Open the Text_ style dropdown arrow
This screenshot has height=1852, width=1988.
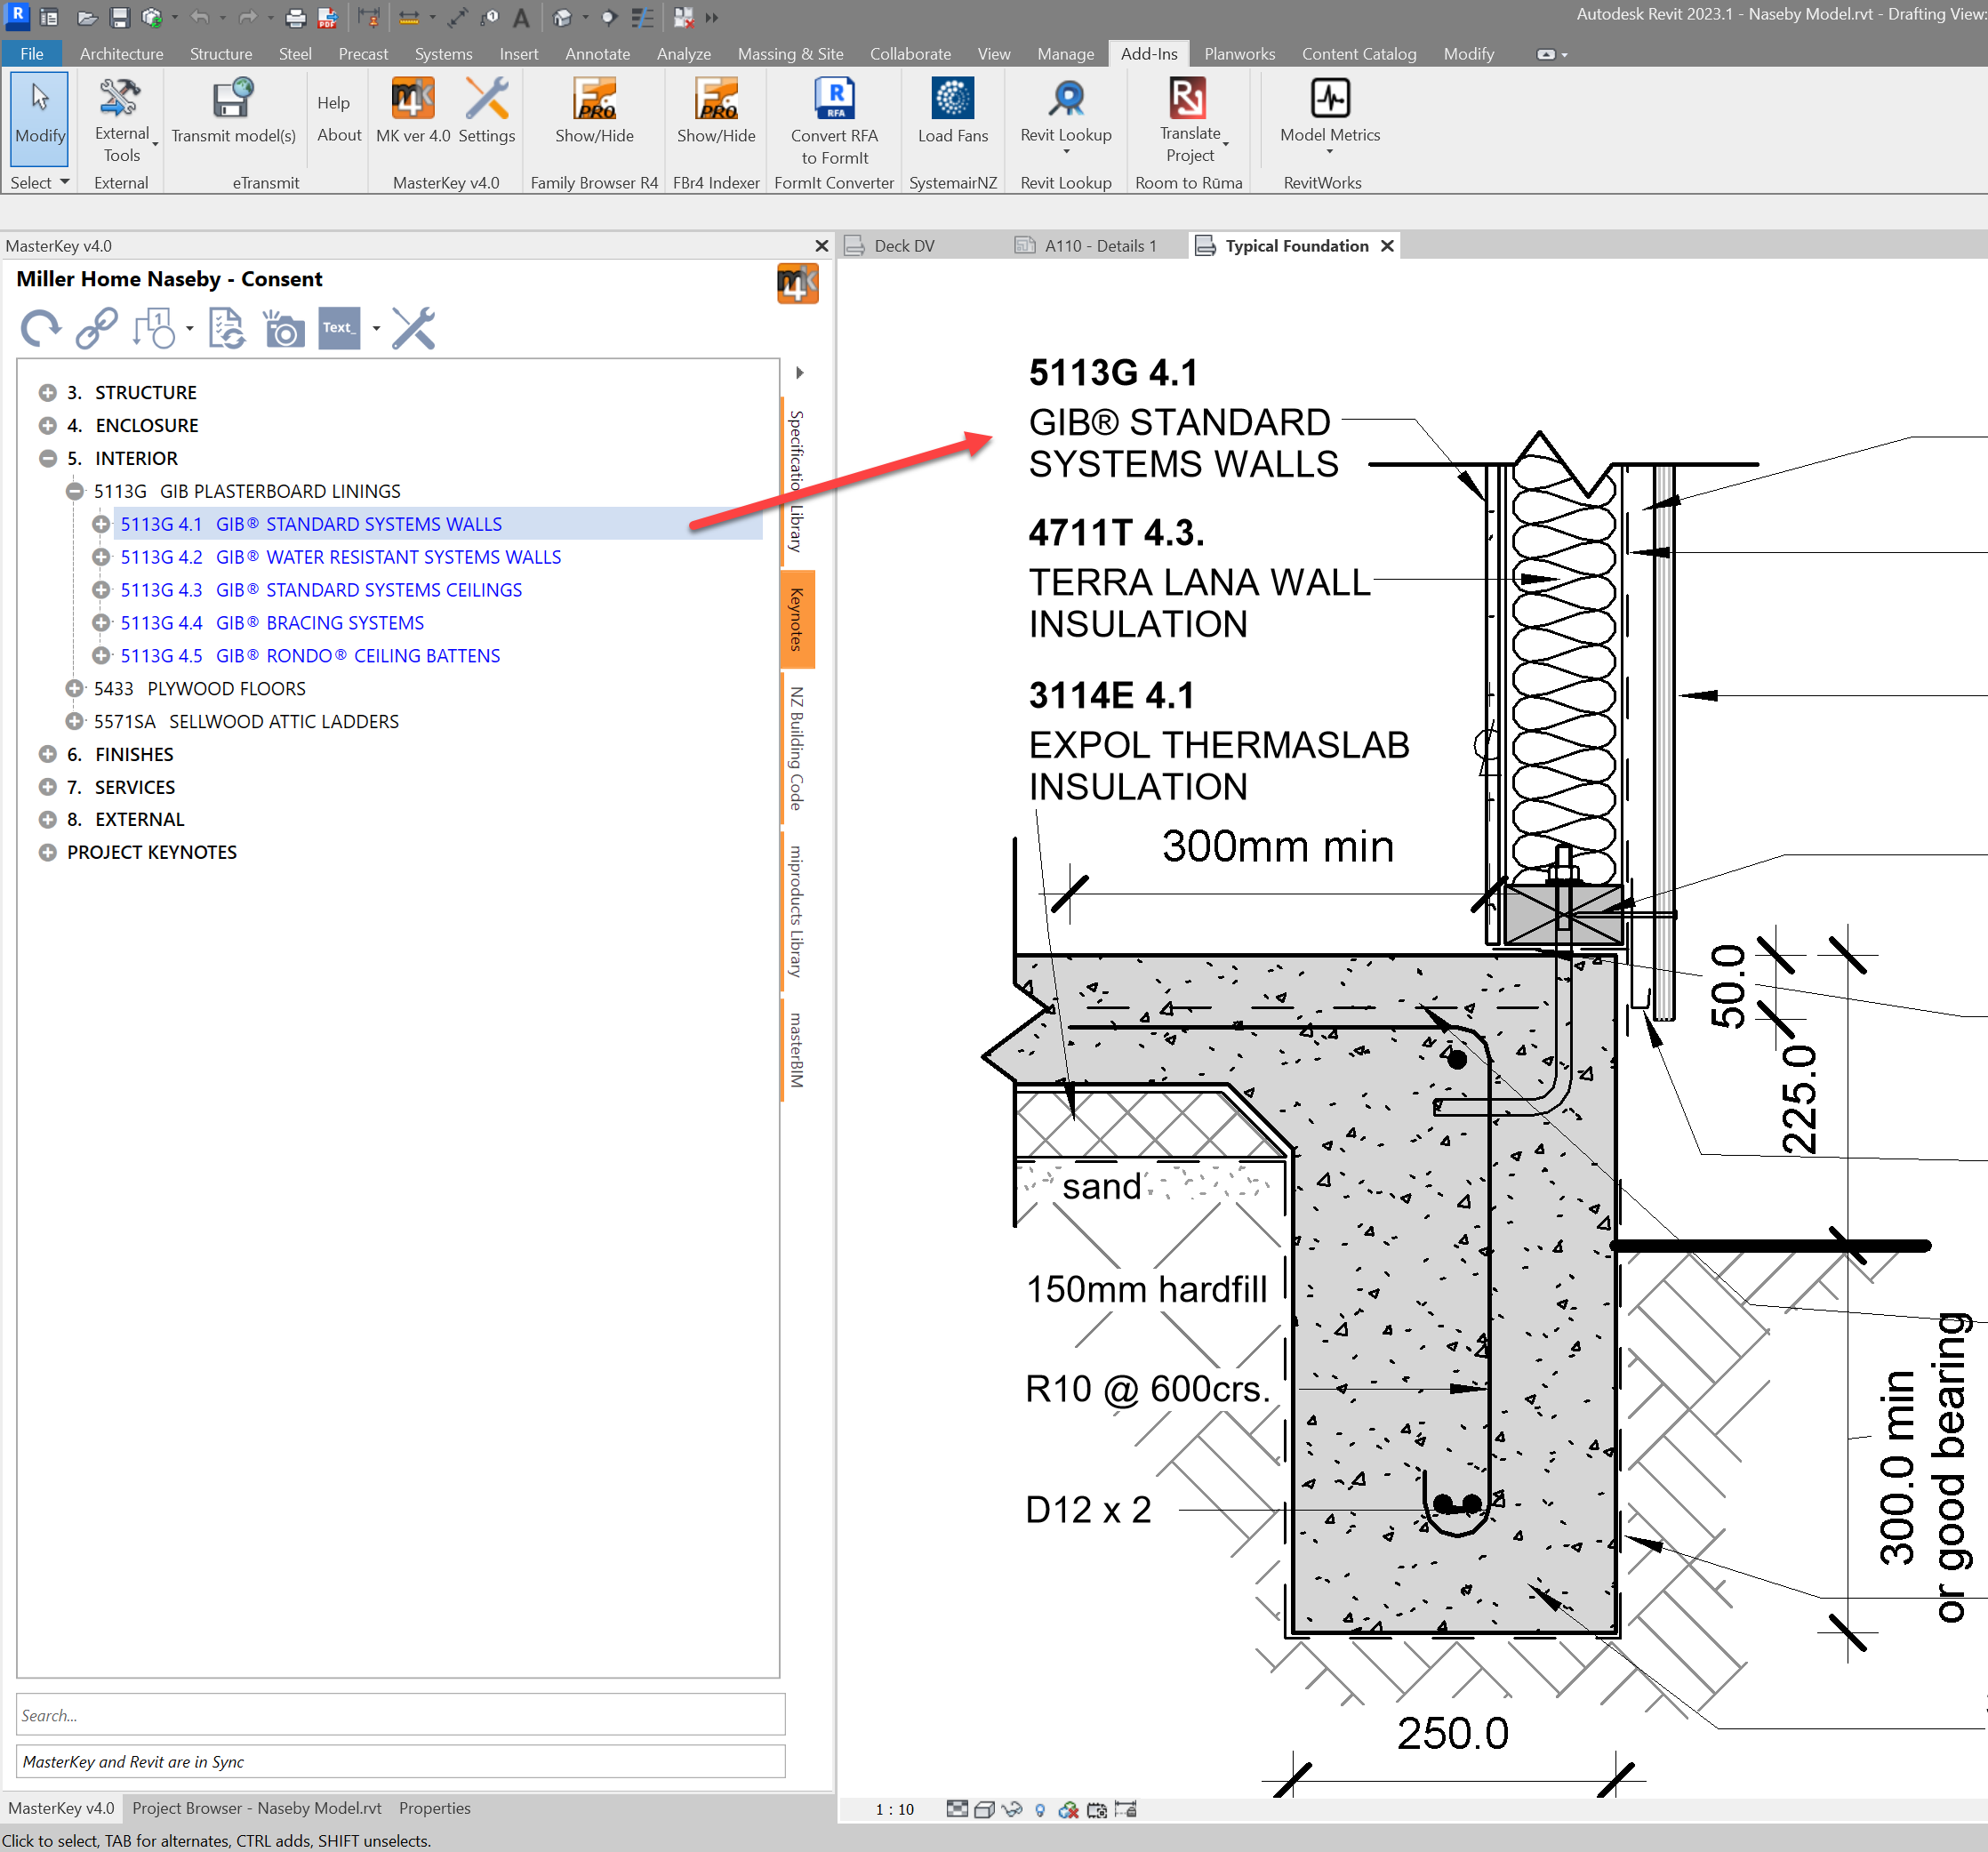click(376, 328)
